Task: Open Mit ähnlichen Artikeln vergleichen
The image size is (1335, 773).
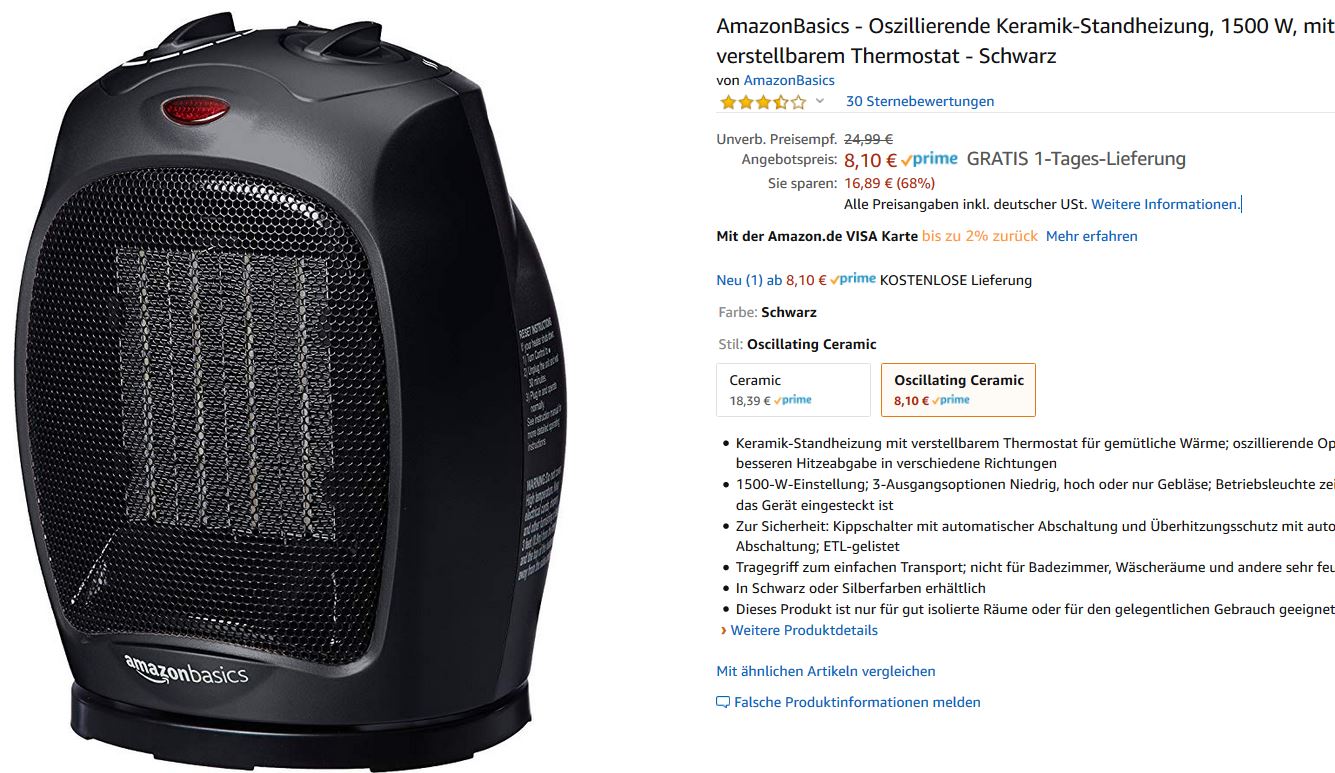Action: (x=826, y=671)
